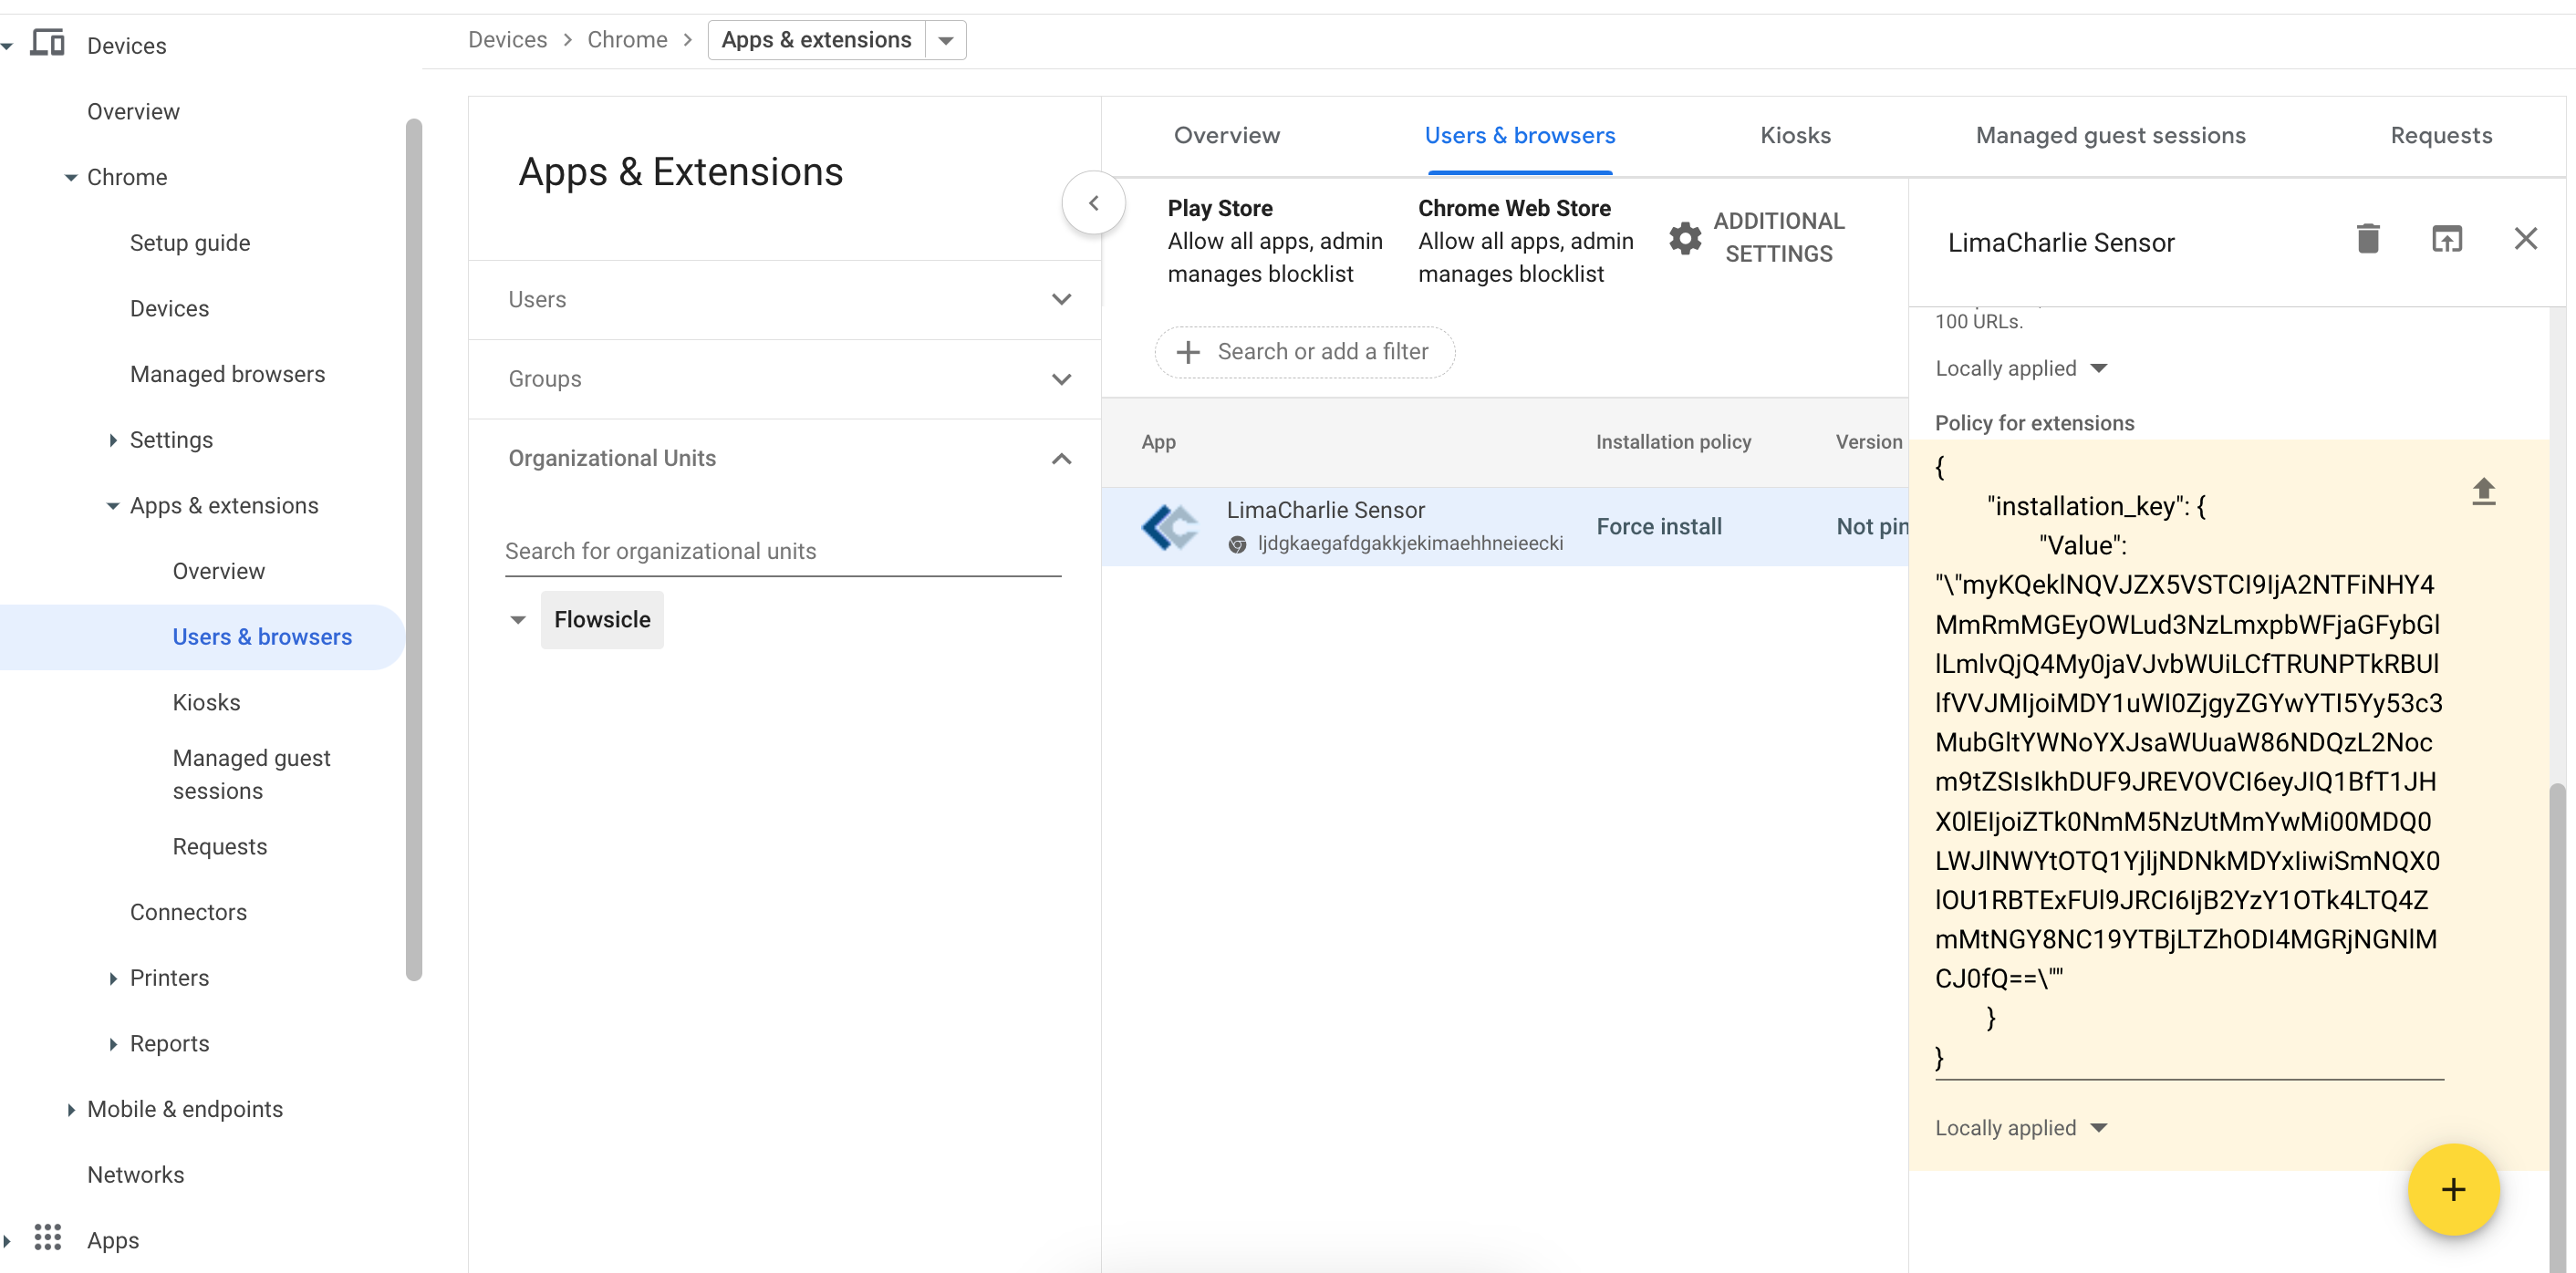Delete the LimaCharlie Sensor app via trash icon
The image size is (2576, 1273).
[x=2367, y=239]
